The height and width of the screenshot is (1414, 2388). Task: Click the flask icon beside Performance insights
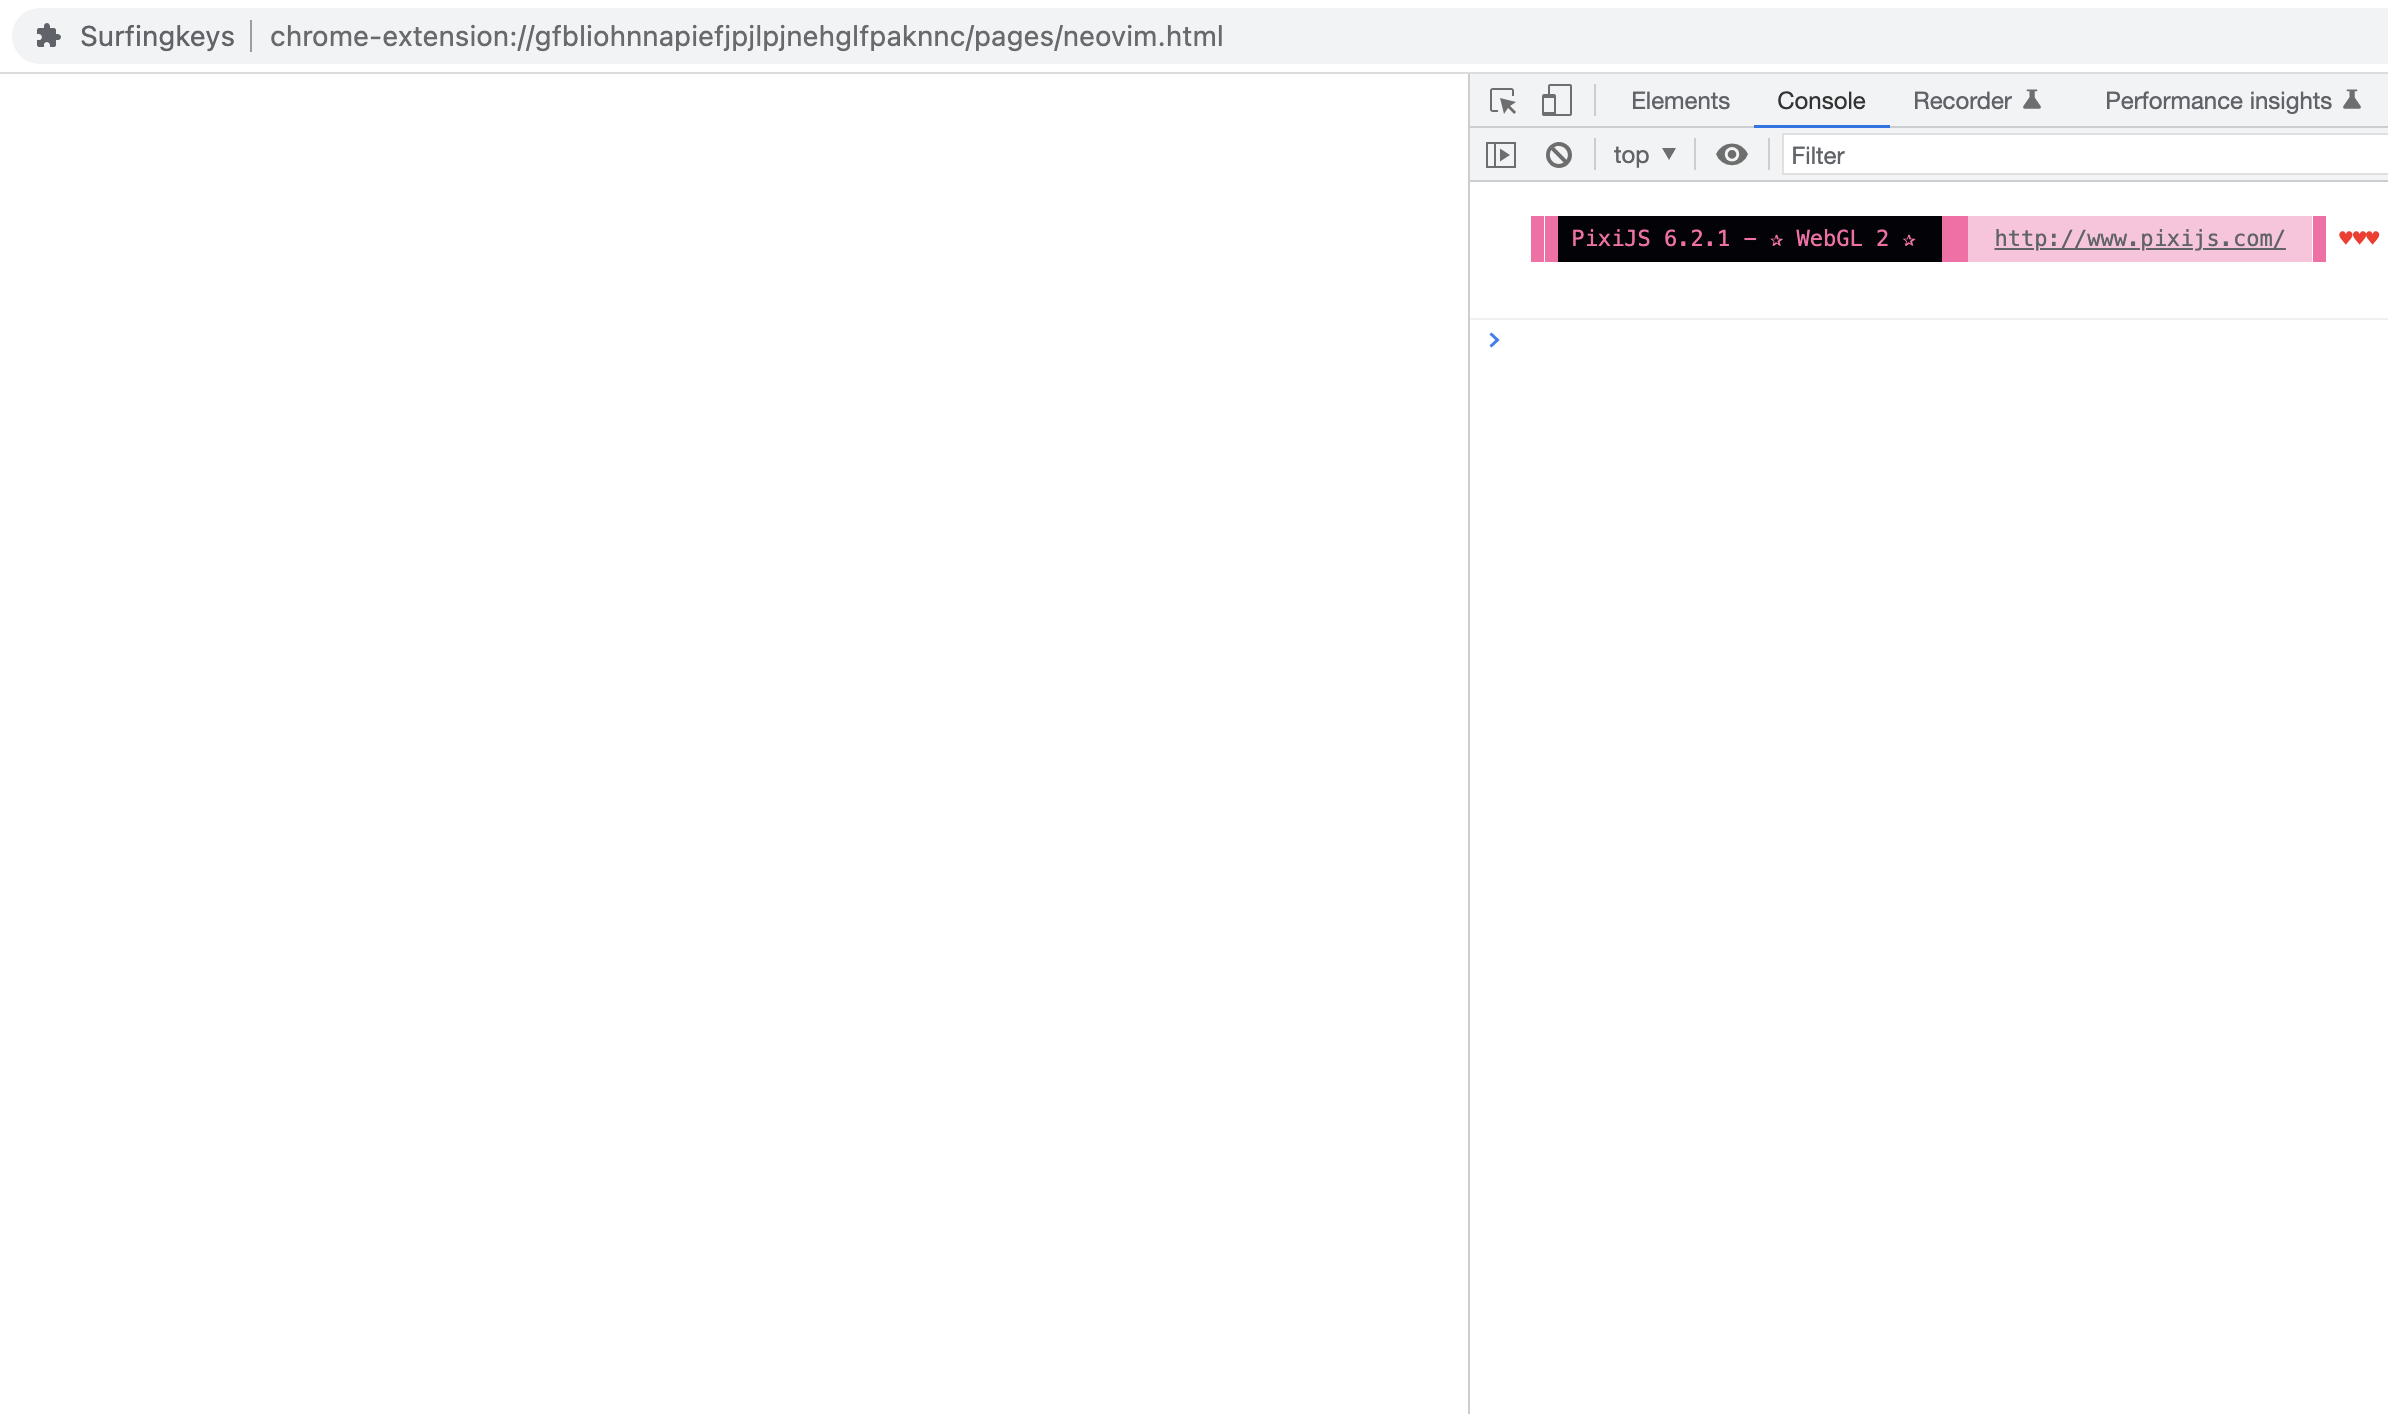coord(2352,100)
